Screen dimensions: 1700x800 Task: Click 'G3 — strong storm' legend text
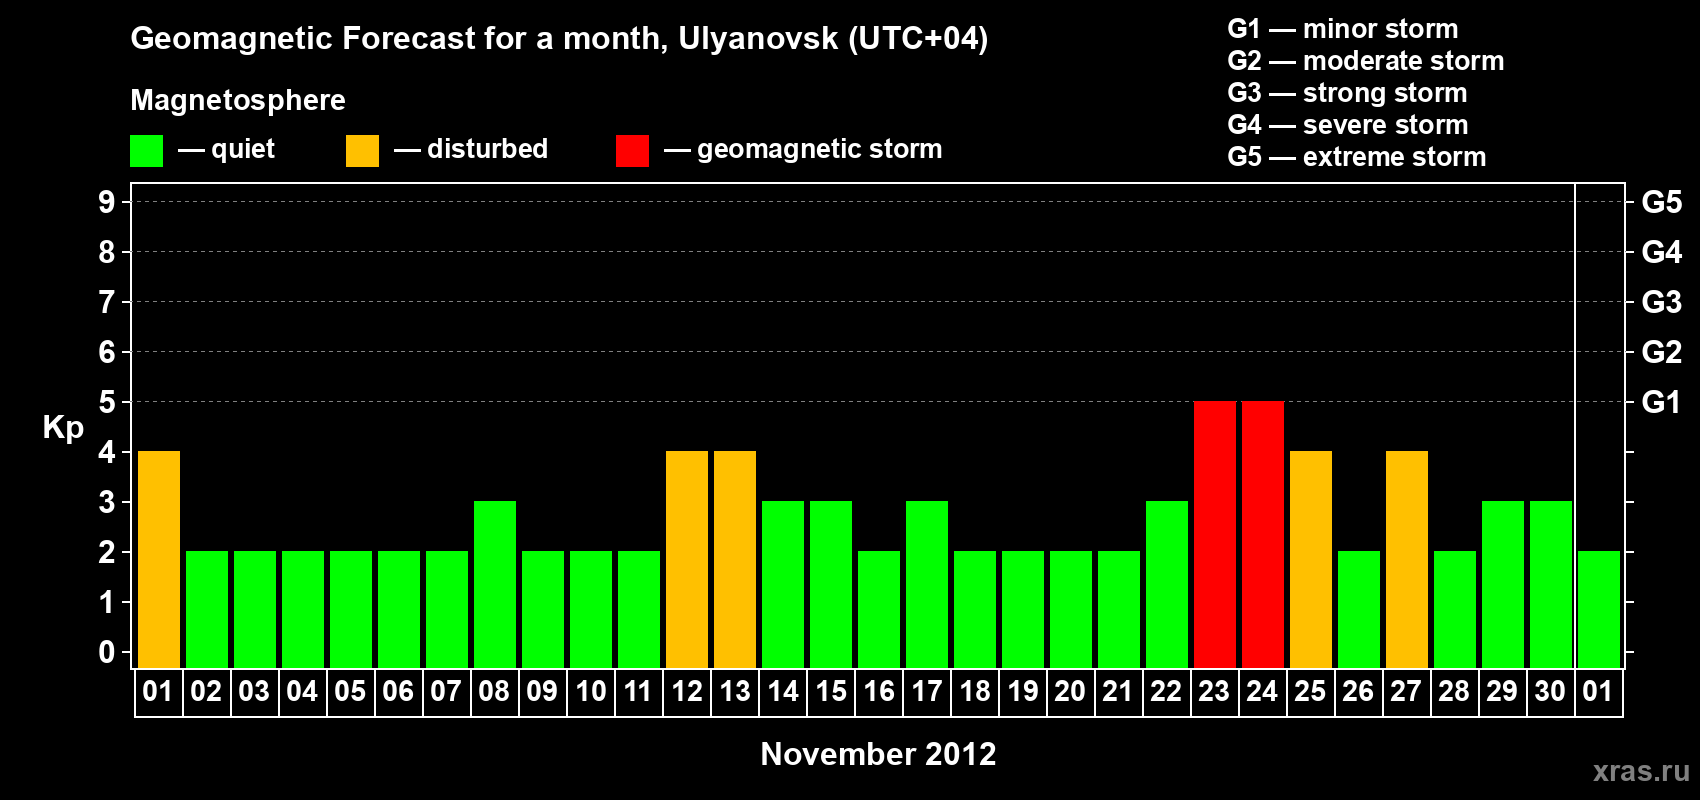coord(1347,93)
